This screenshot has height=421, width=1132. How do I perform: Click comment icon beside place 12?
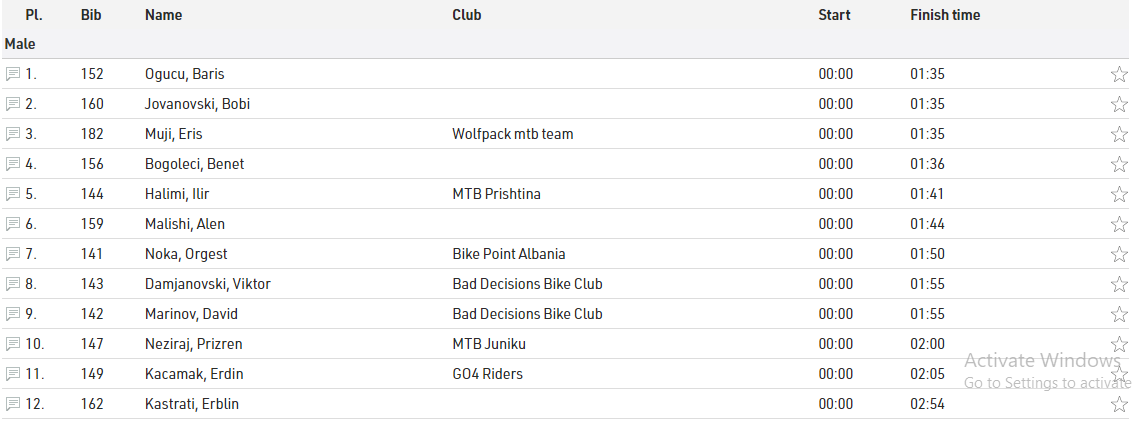(13, 404)
